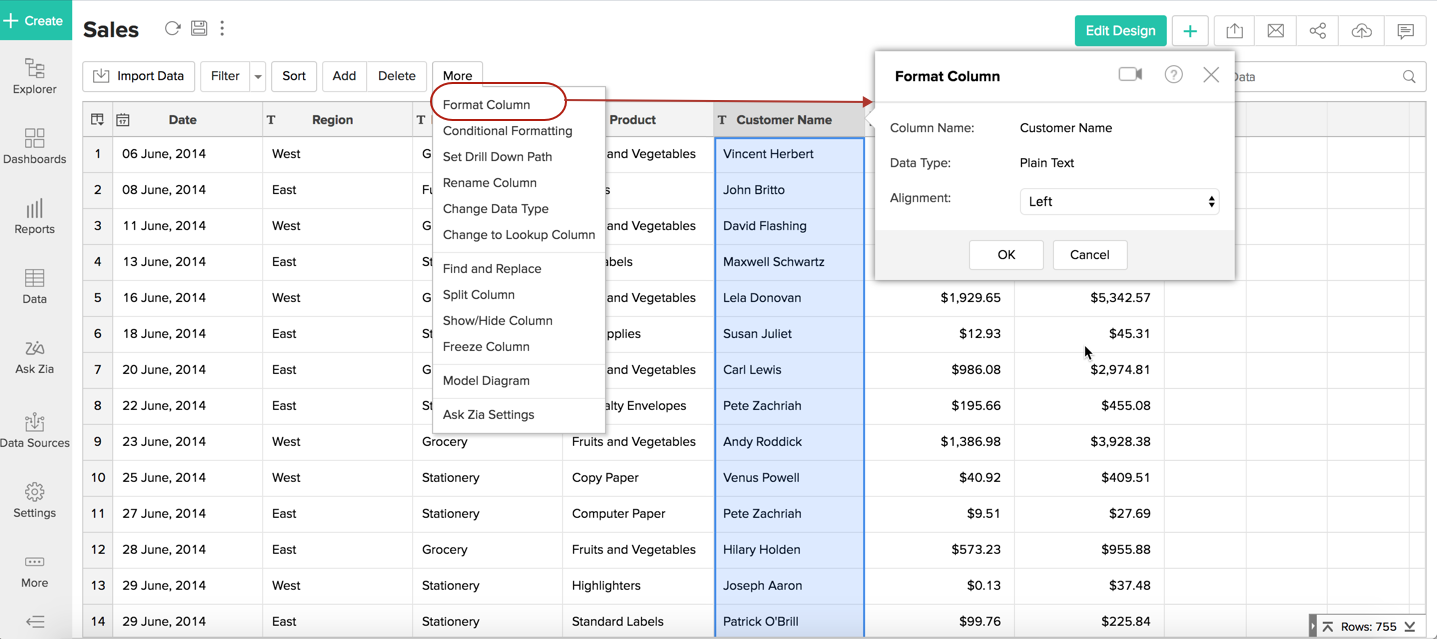The height and width of the screenshot is (639, 1437).
Task: Expand the Filter dropdown arrow
Action: tap(258, 76)
